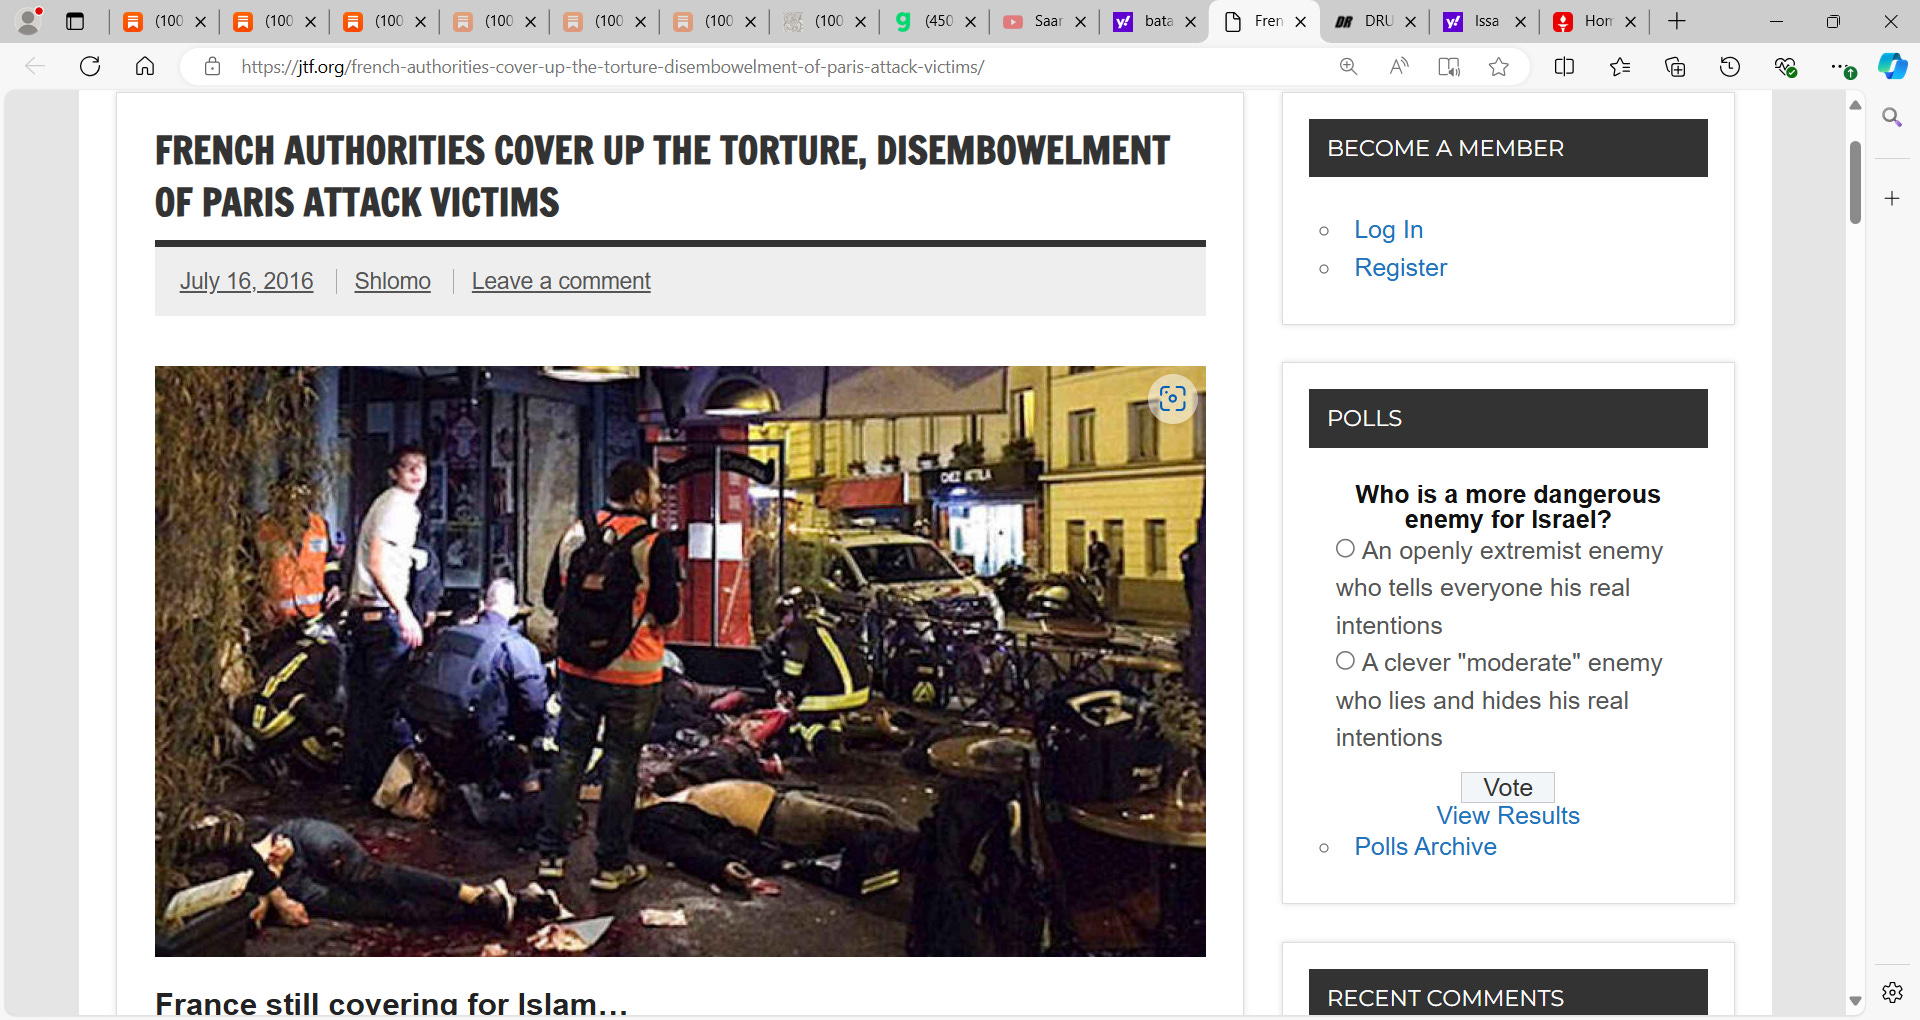The width and height of the screenshot is (1920, 1020).
Task: Open author link 'Shlomo'
Action: pyautogui.click(x=392, y=281)
